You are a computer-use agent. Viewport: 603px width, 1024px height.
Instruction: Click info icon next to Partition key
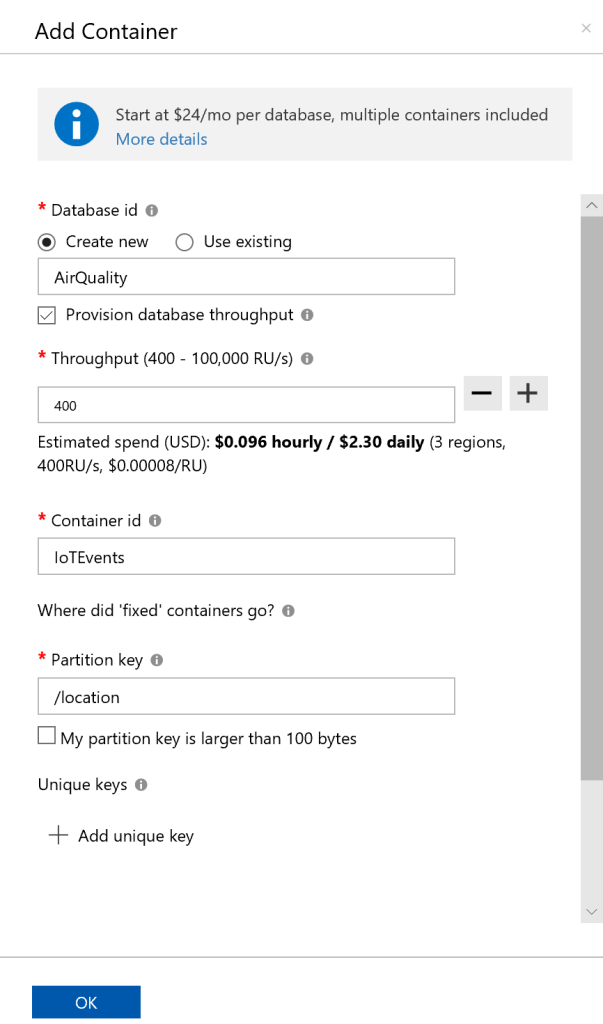click(x=157, y=661)
